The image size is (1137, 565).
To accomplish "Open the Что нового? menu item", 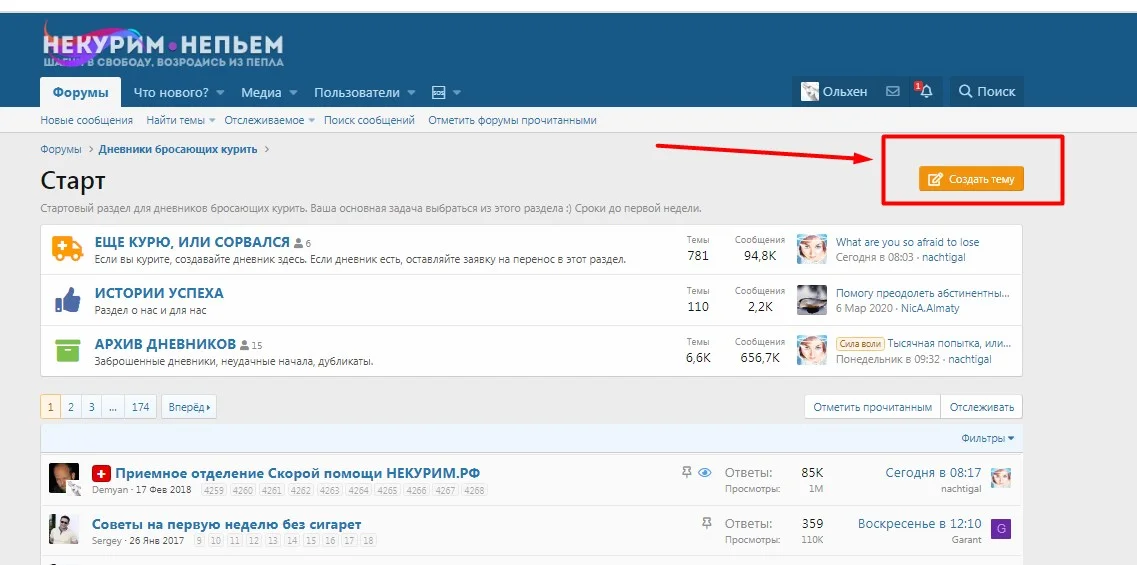I will (171, 93).
